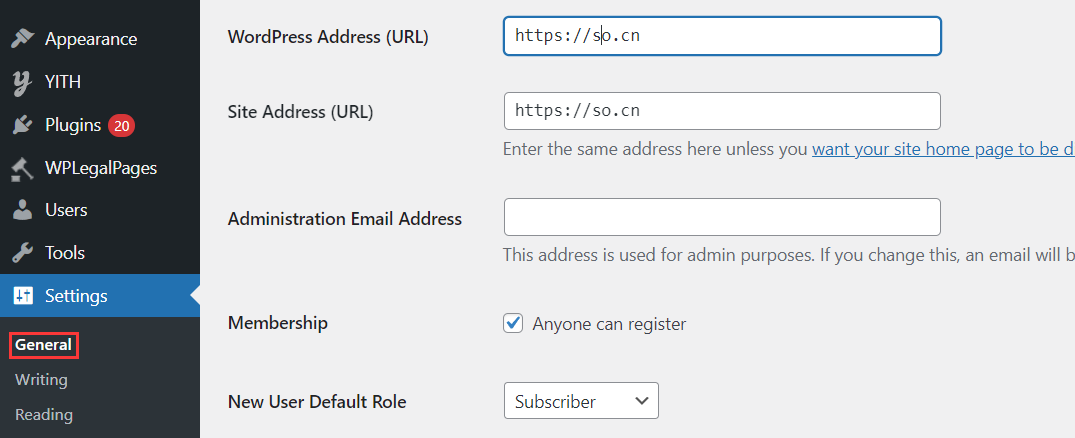Open the Appearance menu label
1075x438 pixels.
coord(91,39)
